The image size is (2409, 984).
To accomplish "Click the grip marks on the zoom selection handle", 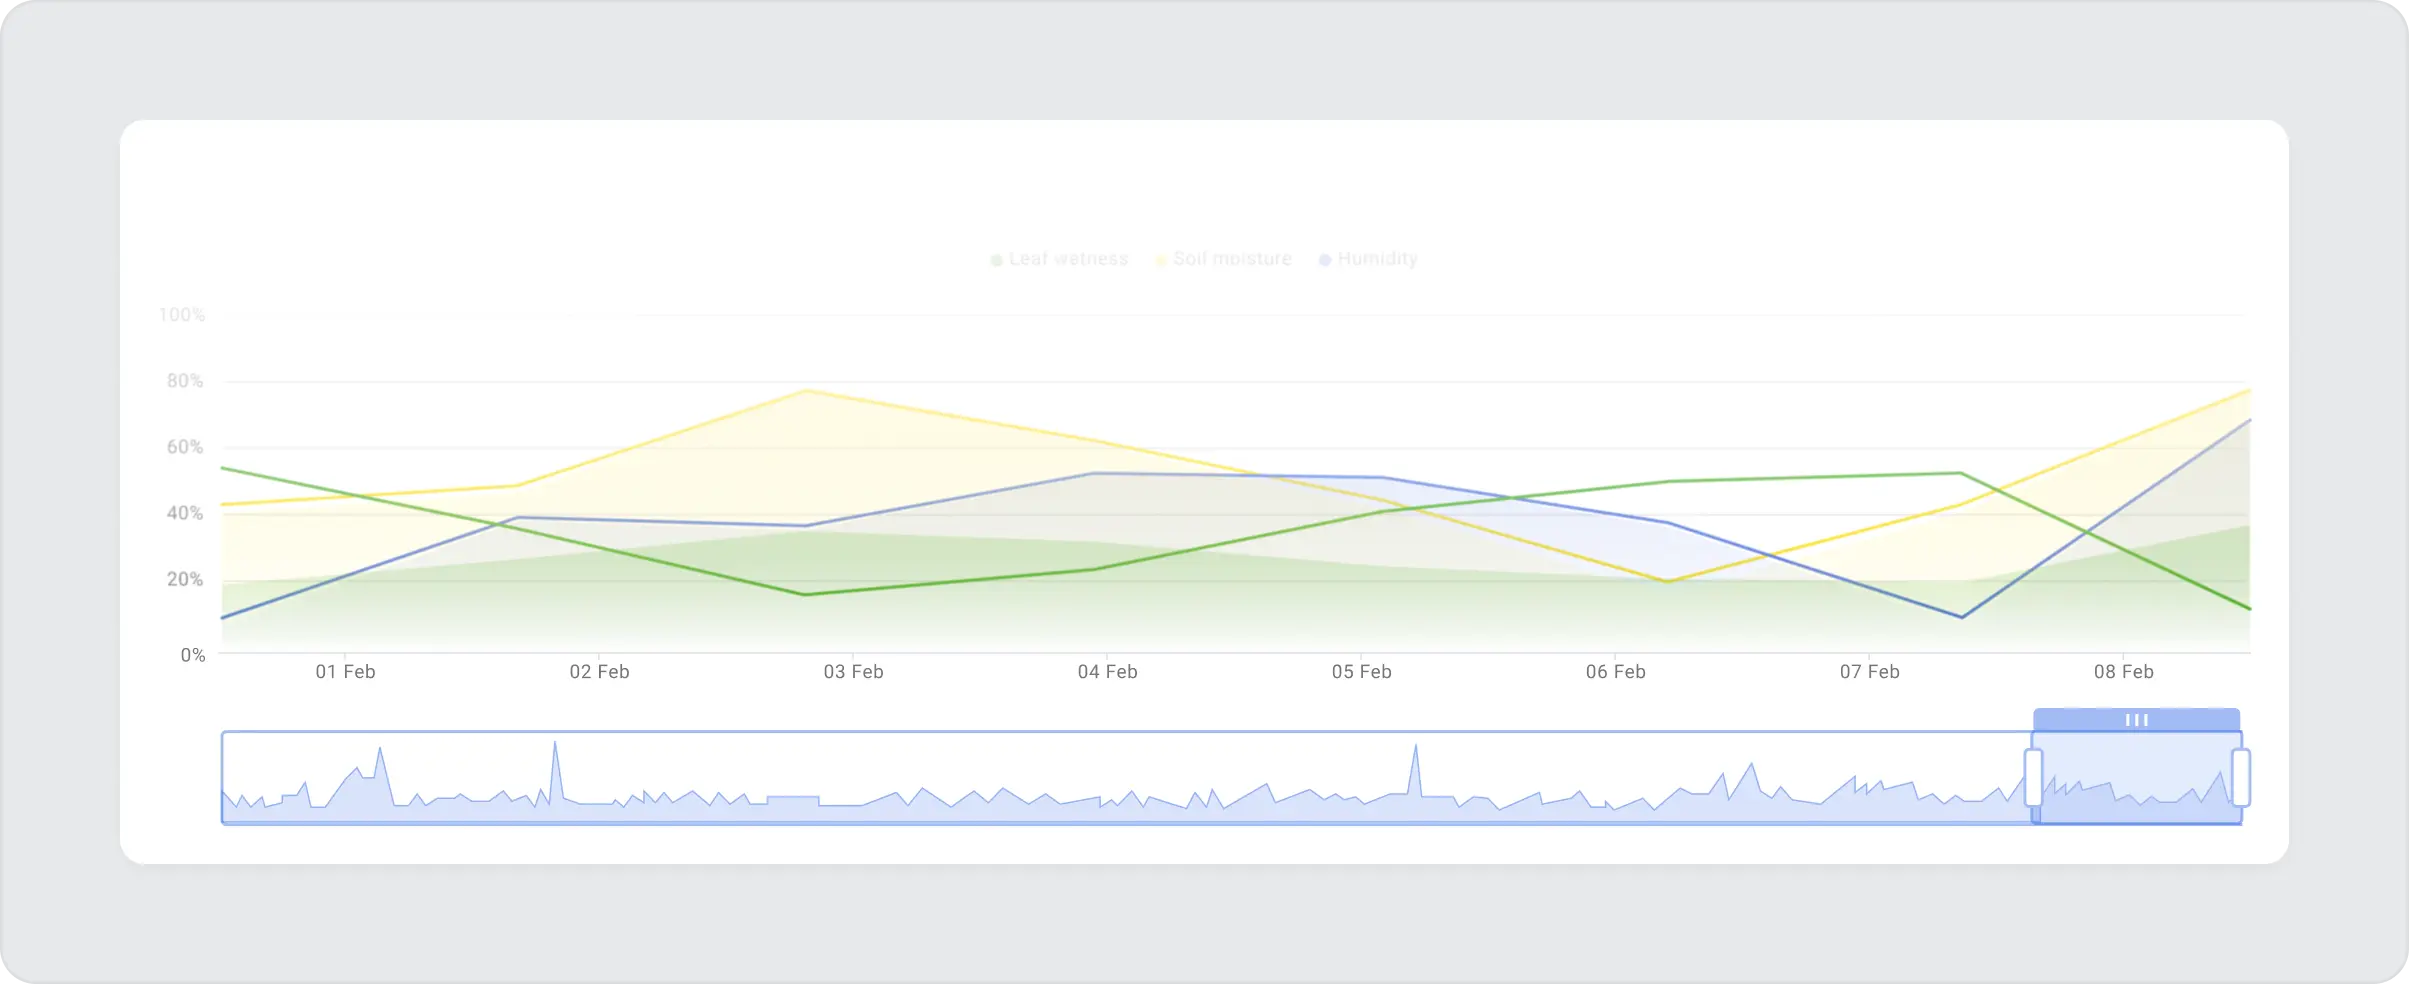I will tap(2138, 719).
